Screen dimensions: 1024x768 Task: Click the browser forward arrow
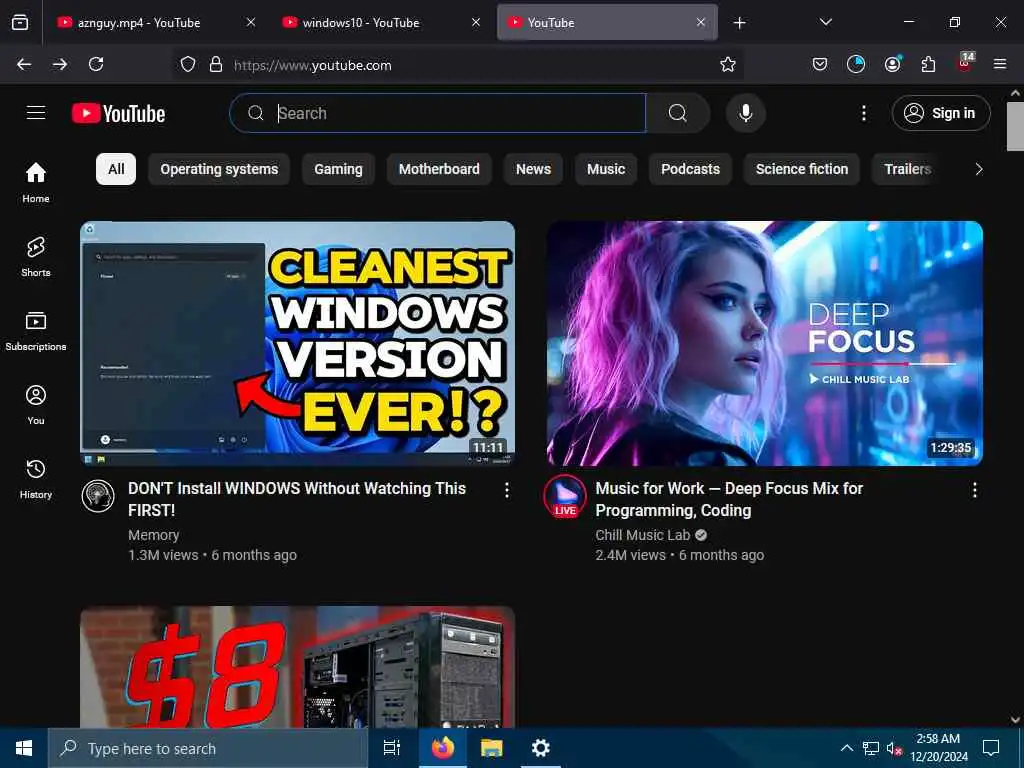coord(60,64)
